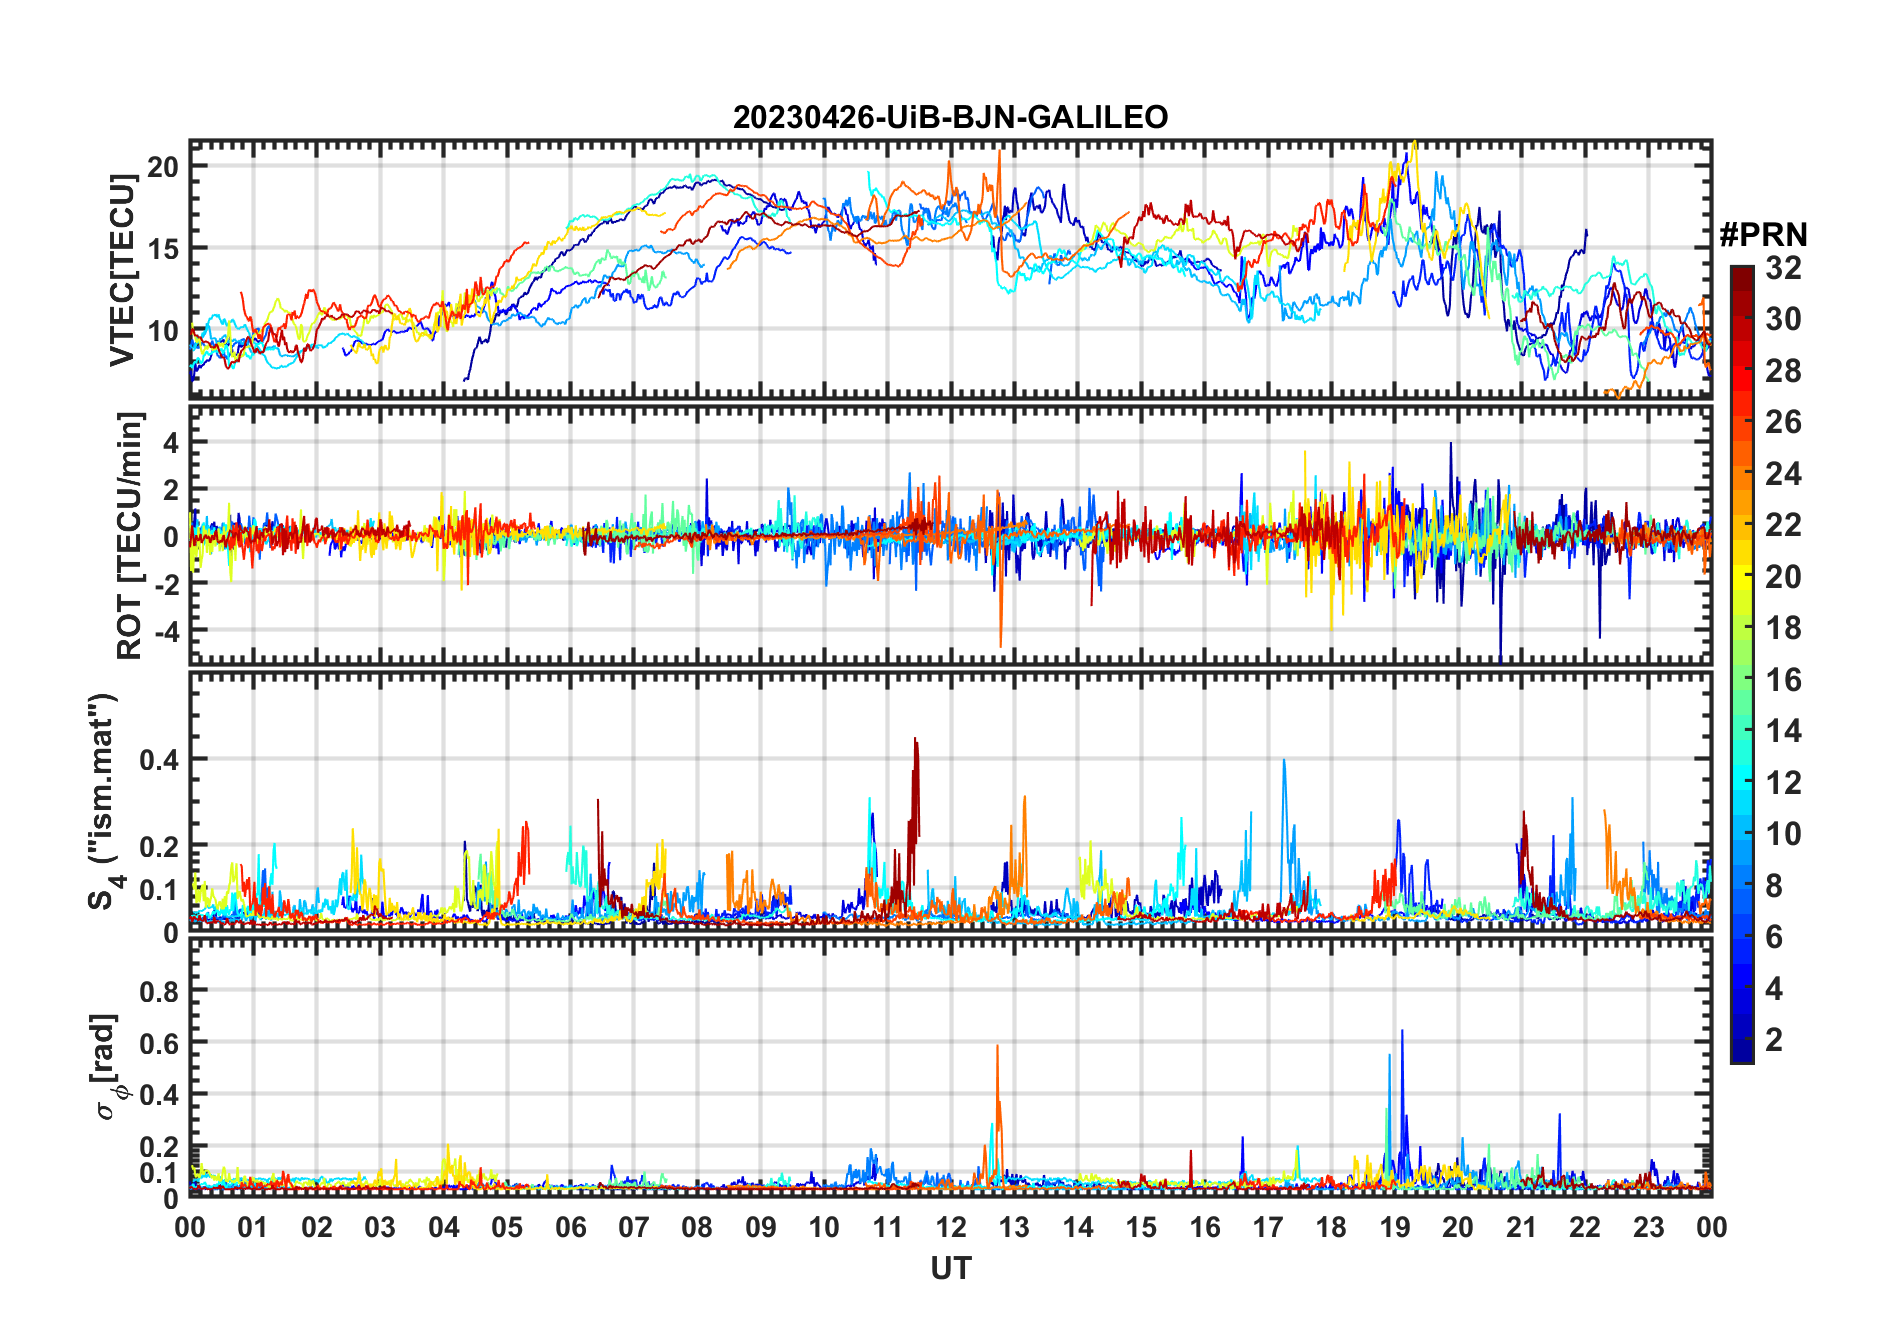Click colorbar tick label 2

[1774, 1039]
